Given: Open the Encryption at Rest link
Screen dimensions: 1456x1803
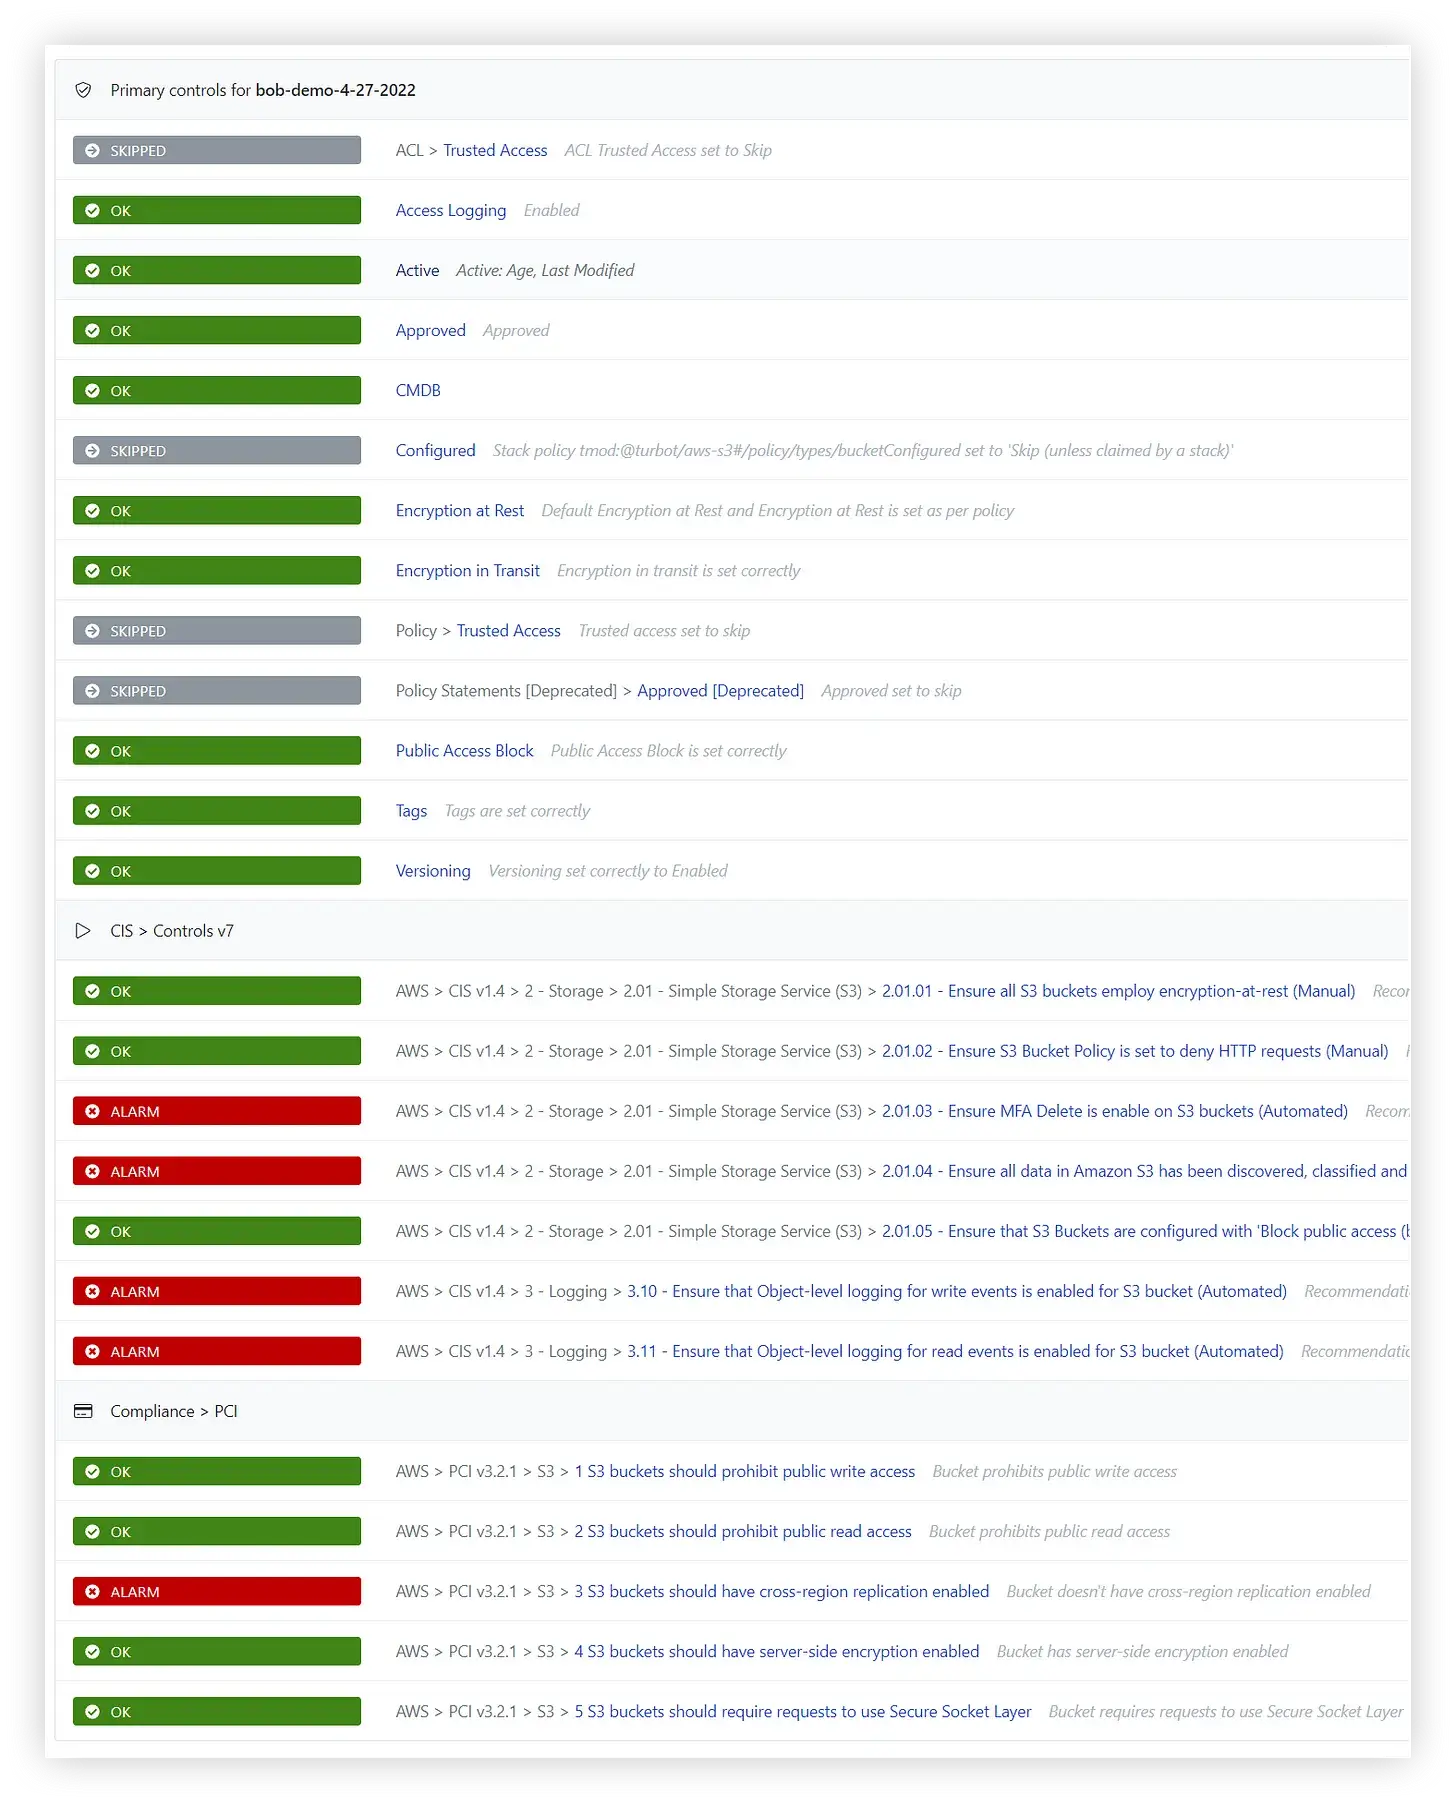Looking at the screenshot, I should pyautogui.click(x=460, y=510).
